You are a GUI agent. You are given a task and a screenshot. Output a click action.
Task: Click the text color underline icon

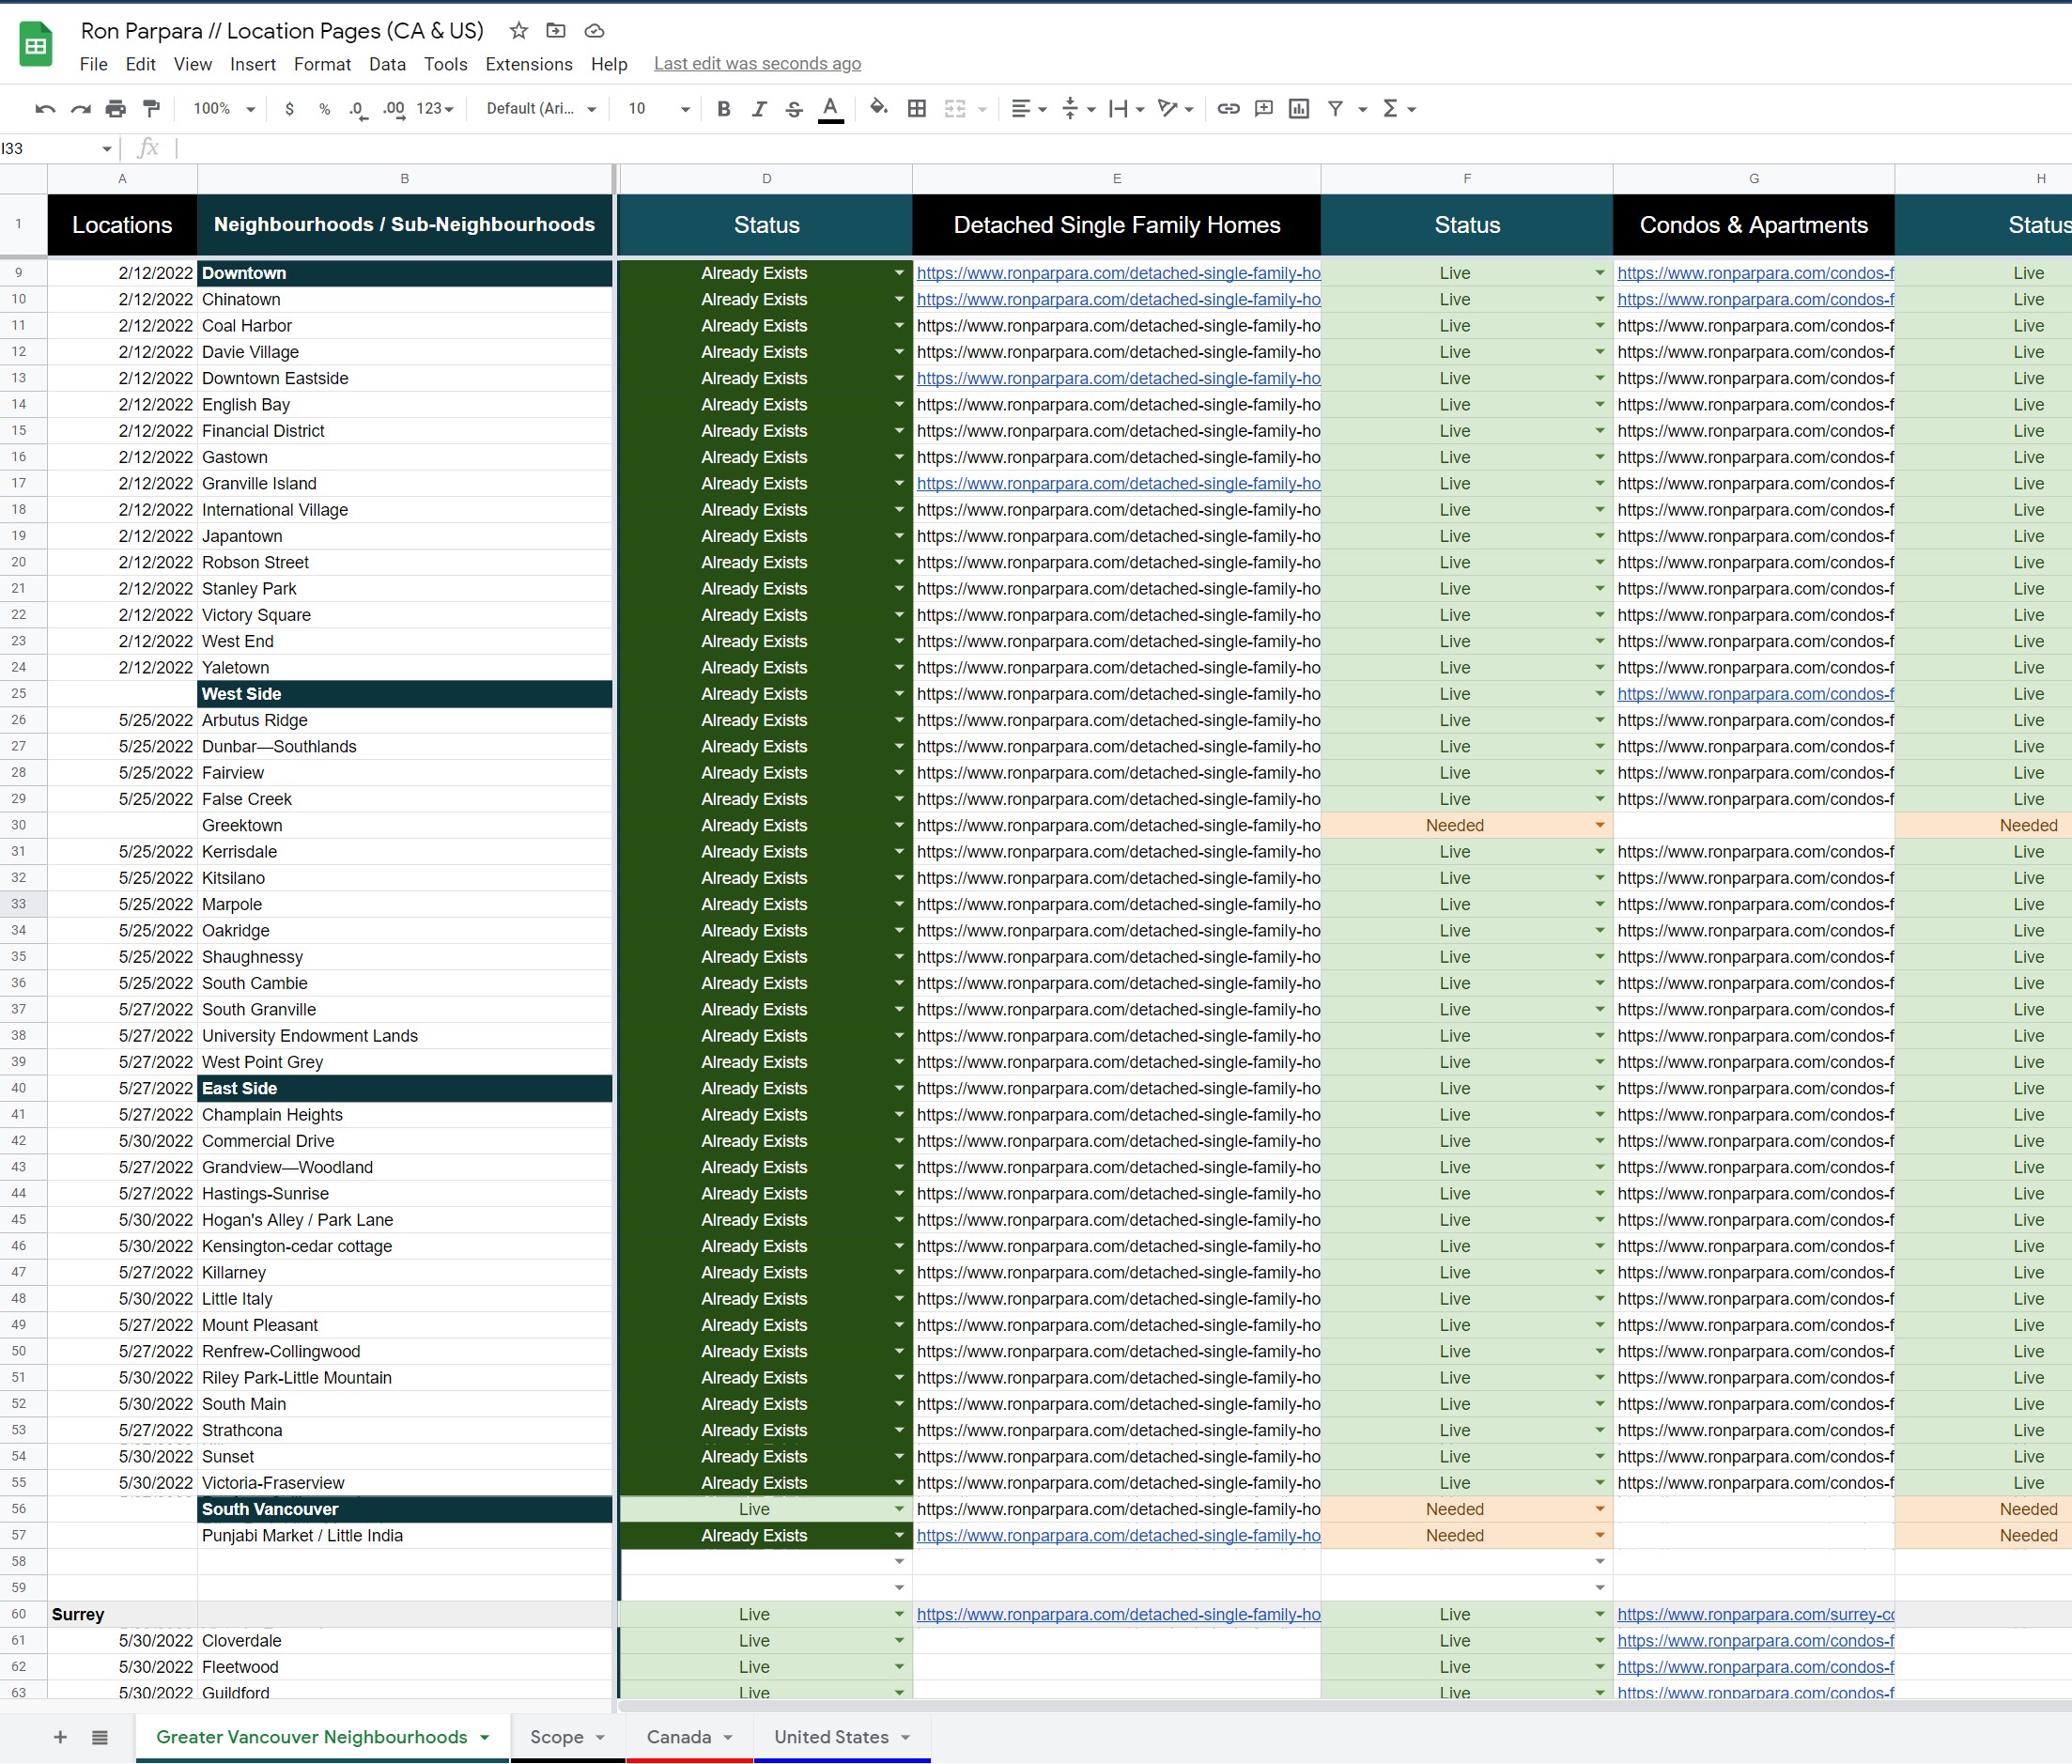(x=833, y=112)
